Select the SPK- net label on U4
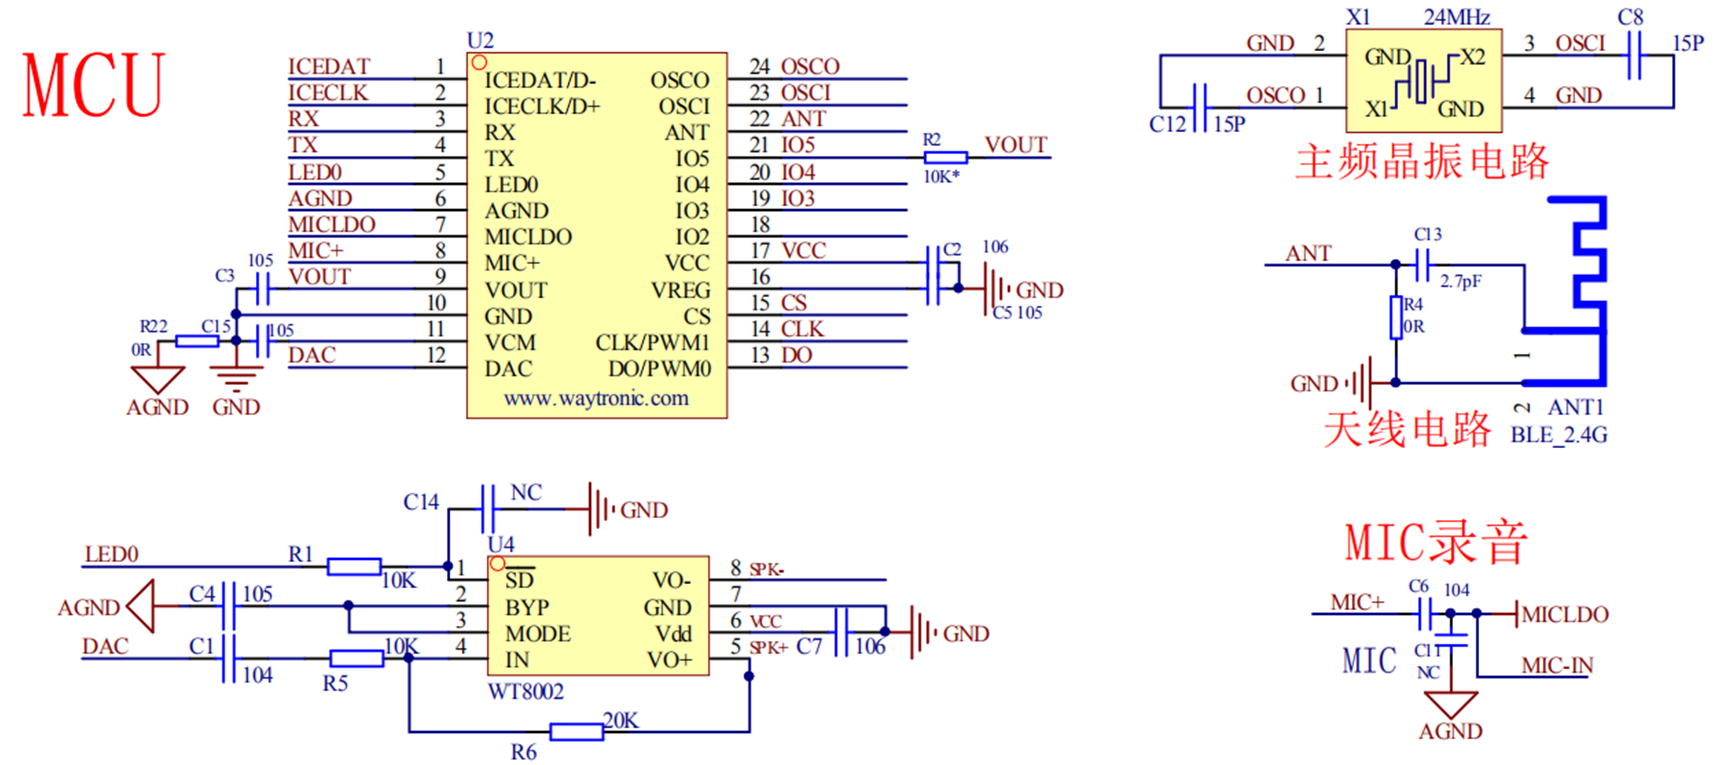Image resolution: width=1719 pixels, height=765 pixels. pyautogui.click(x=767, y=570)
